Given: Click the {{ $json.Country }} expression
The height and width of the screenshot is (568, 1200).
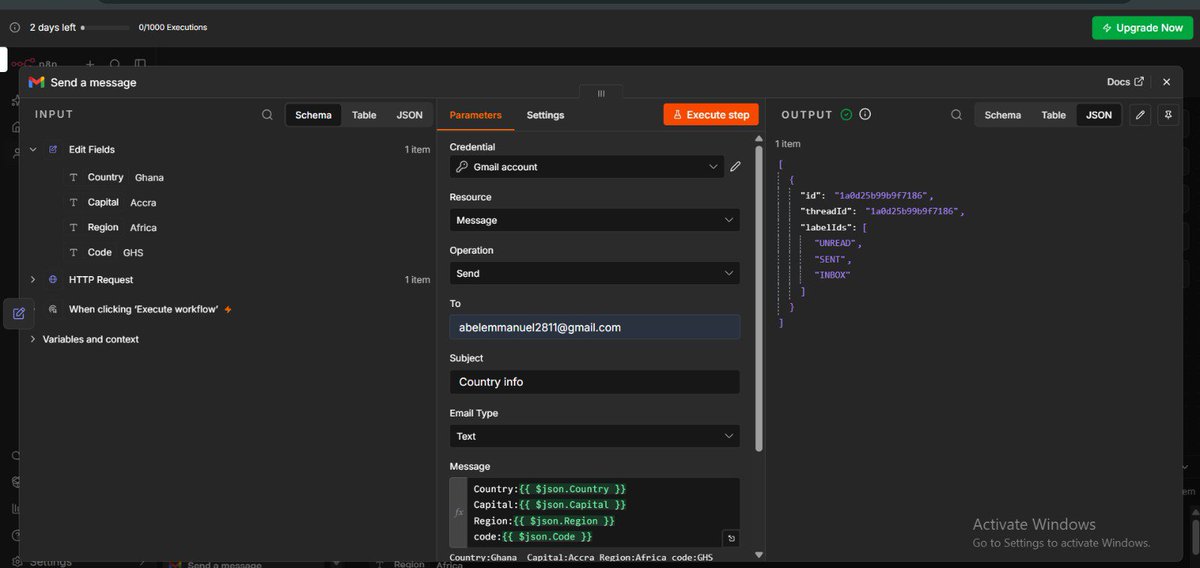Looking at the screenshot, I should (573, 489).
